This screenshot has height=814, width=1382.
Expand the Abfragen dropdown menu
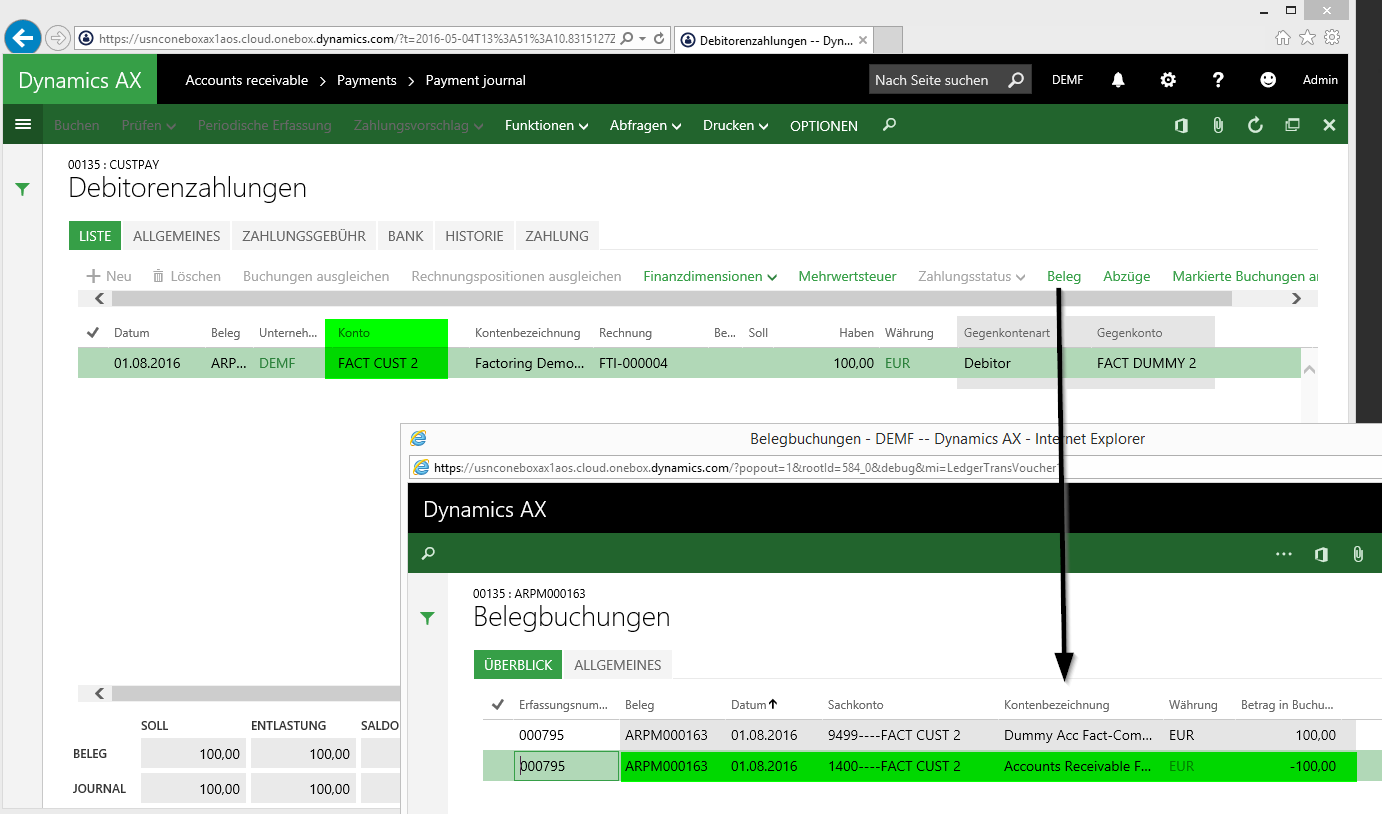point(645,126)
